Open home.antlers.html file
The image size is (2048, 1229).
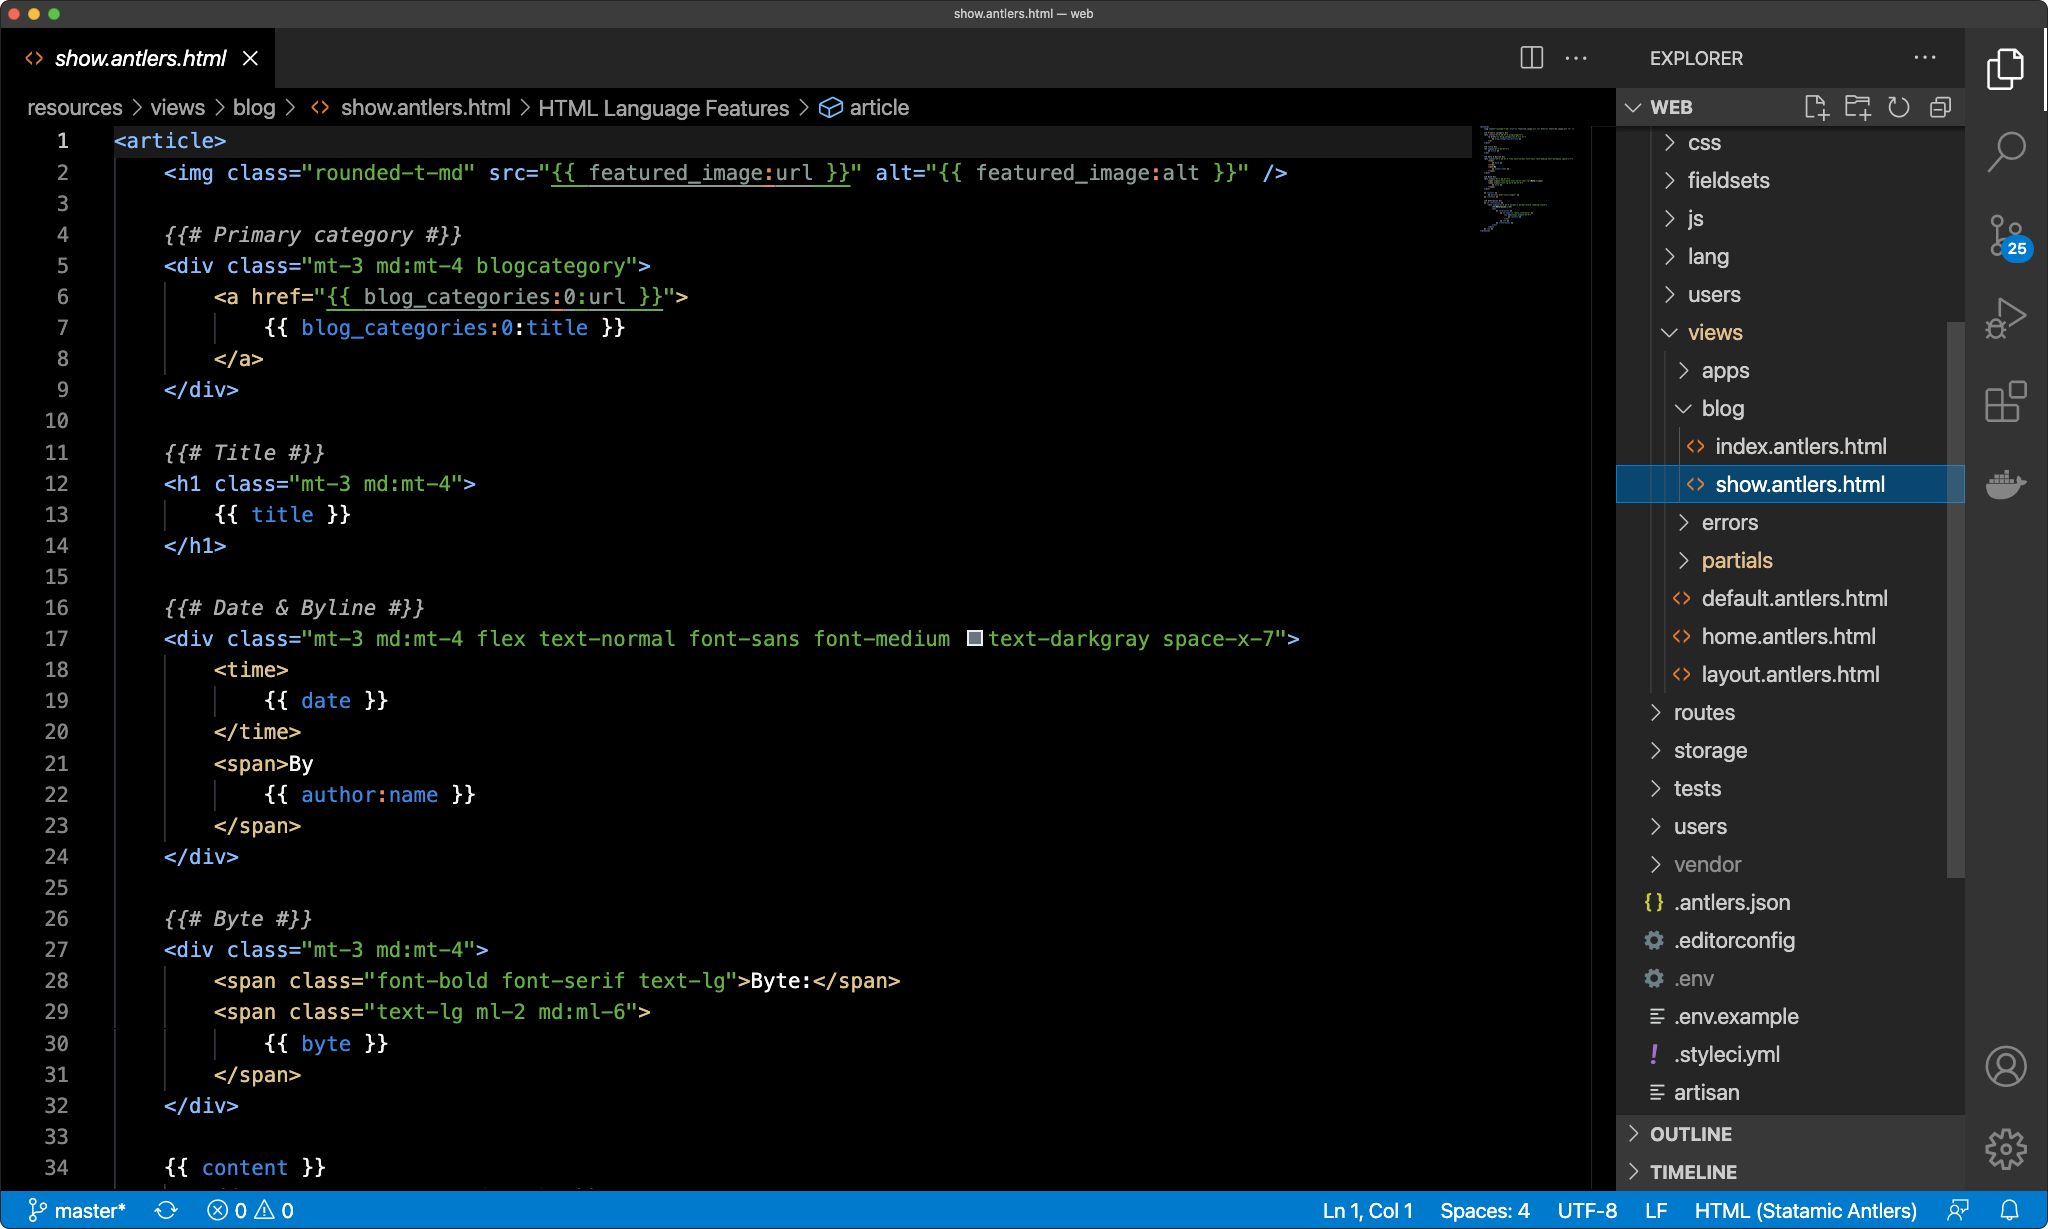click(1788, 637)
